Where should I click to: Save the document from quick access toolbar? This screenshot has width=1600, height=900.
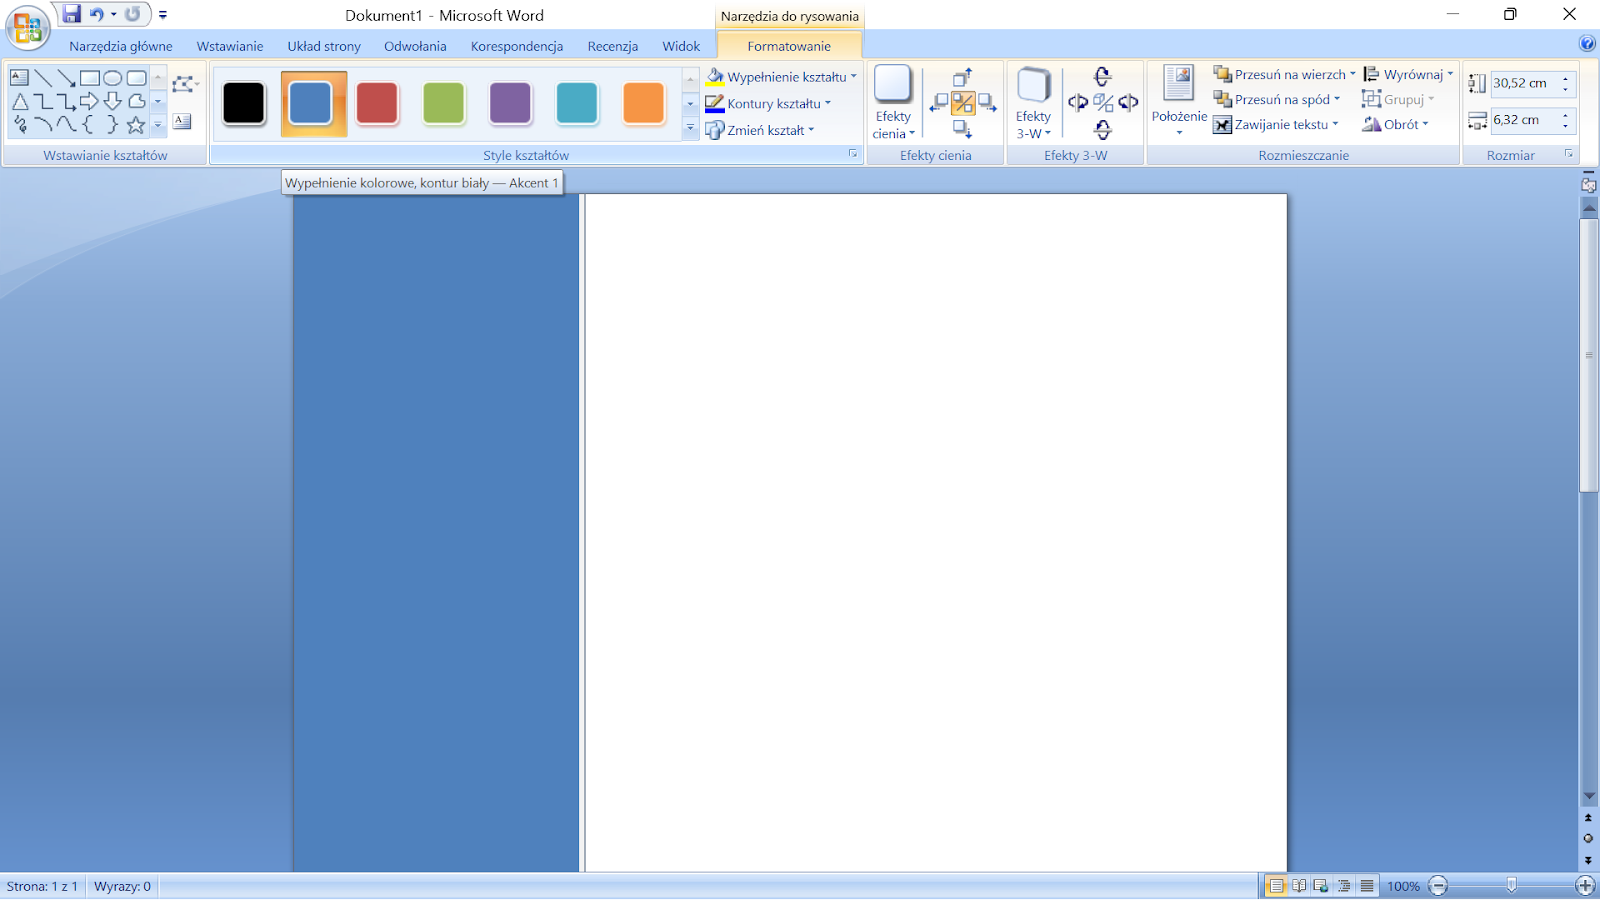(71, 14)
